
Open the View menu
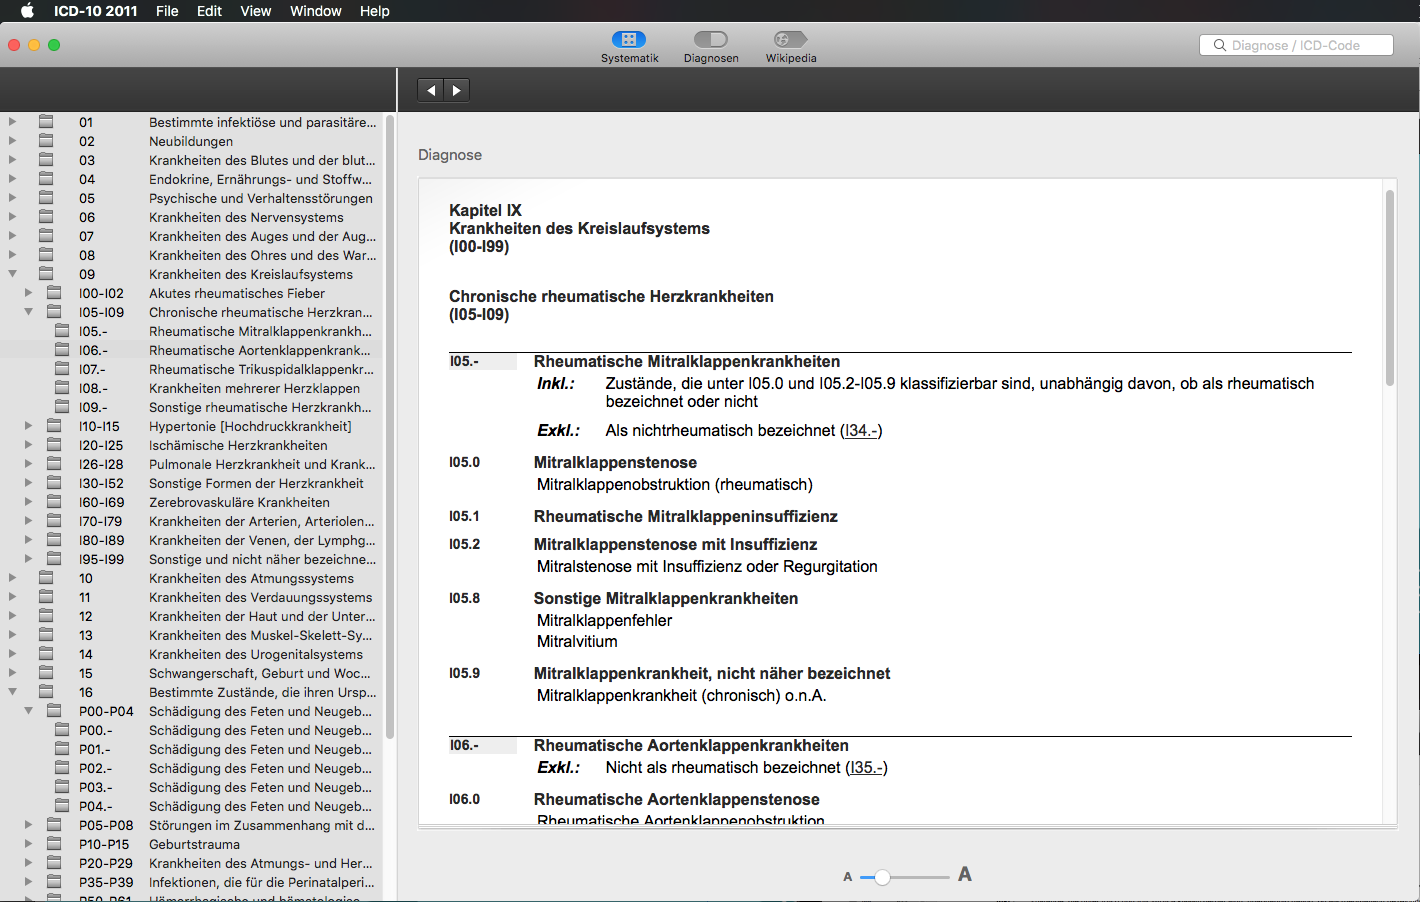[255, 11]
